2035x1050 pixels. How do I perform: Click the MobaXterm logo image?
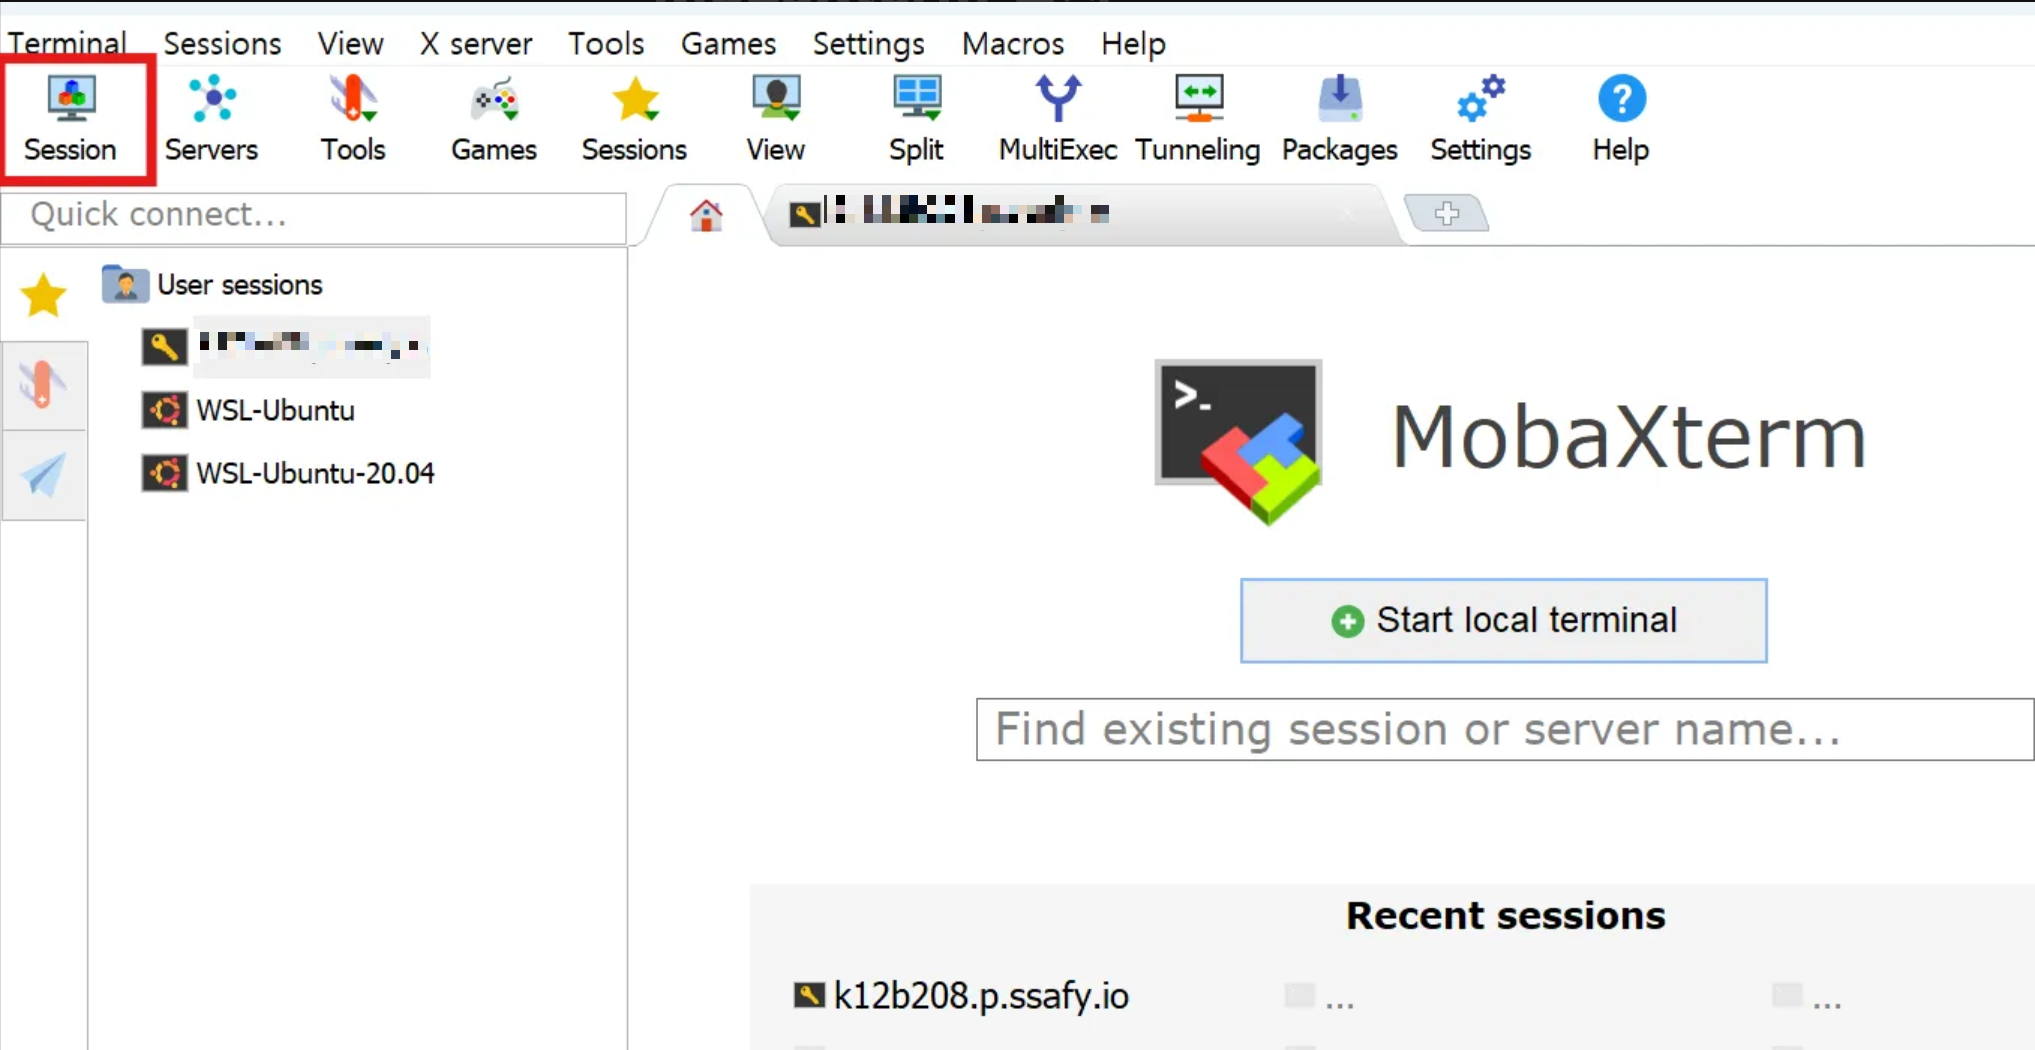pyautogui.click(x=1239, y=441)
